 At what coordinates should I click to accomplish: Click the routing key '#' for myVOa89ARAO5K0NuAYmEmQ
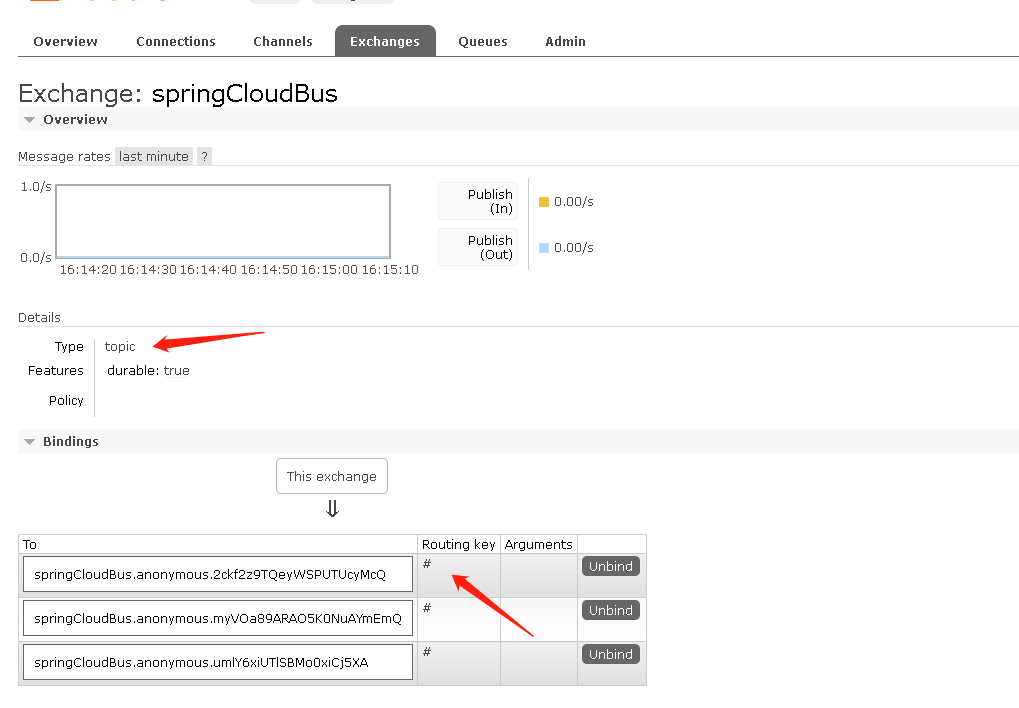click(x=427, y=608)
